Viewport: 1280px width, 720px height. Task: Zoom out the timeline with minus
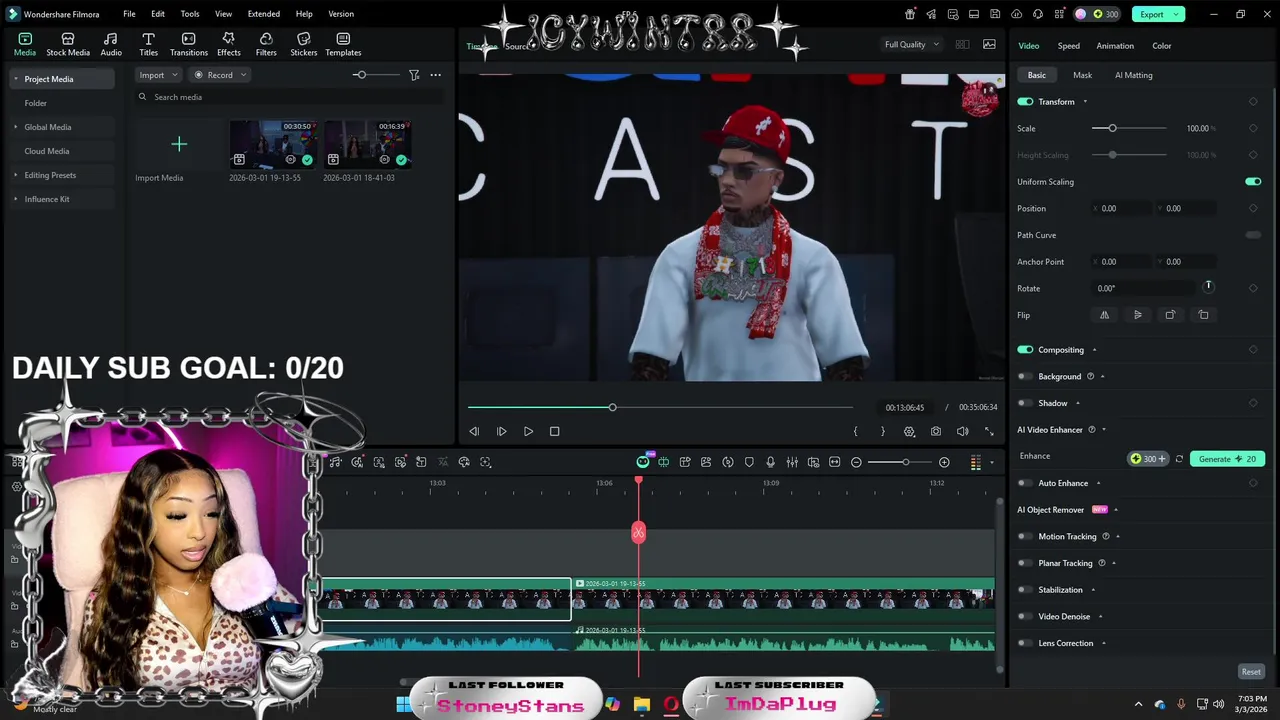coord(856,462)
